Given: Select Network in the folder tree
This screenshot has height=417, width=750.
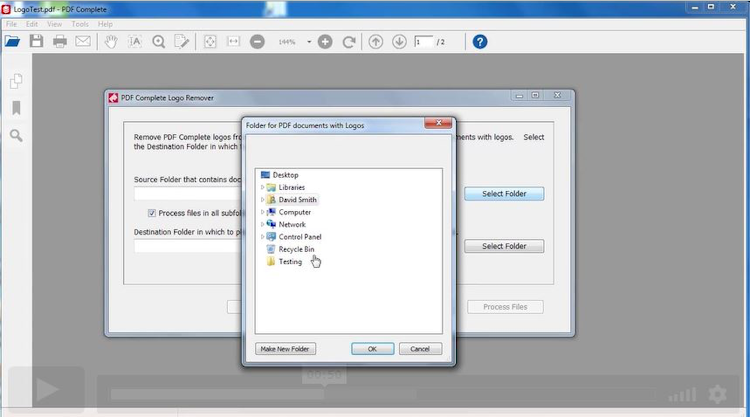Looking at the screenshot, I should pos(292,225).
